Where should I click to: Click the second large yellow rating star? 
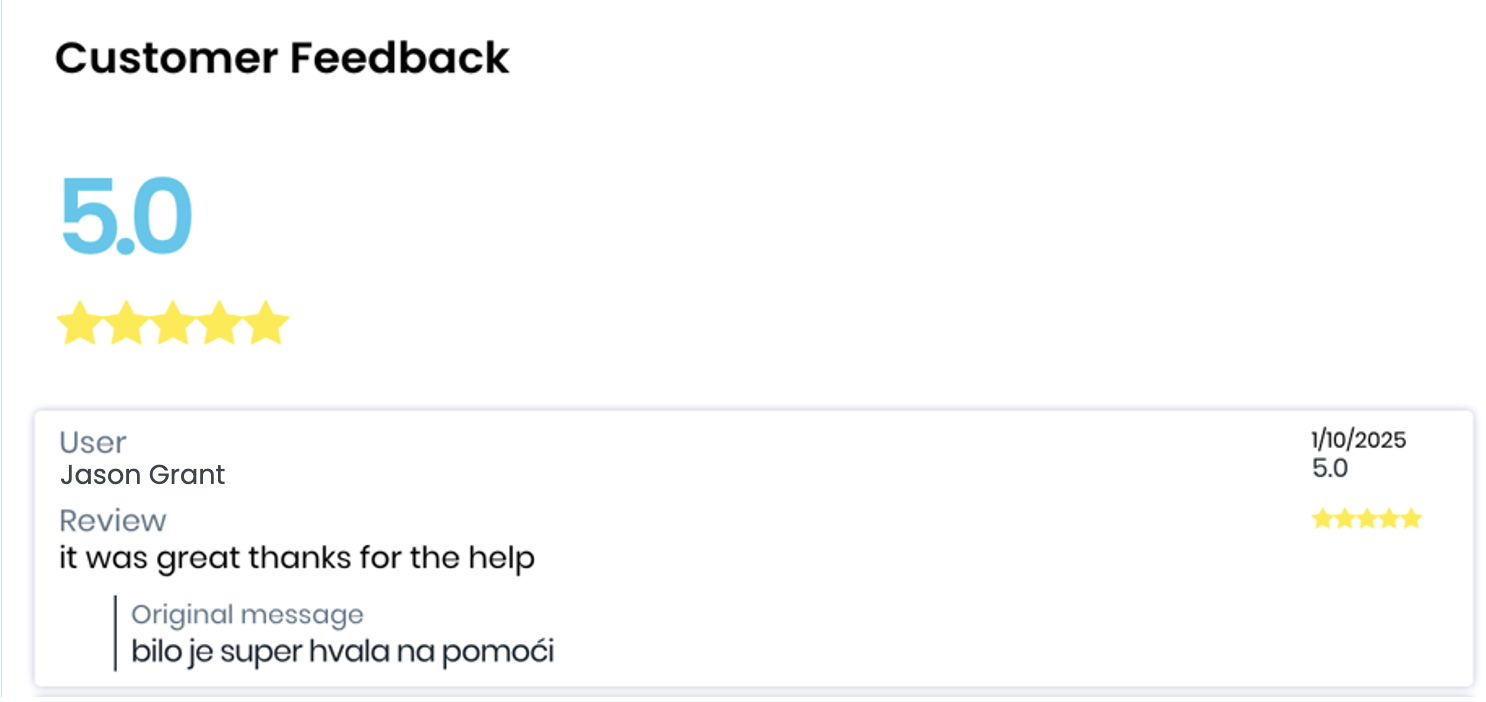click(x=126, y=324)
